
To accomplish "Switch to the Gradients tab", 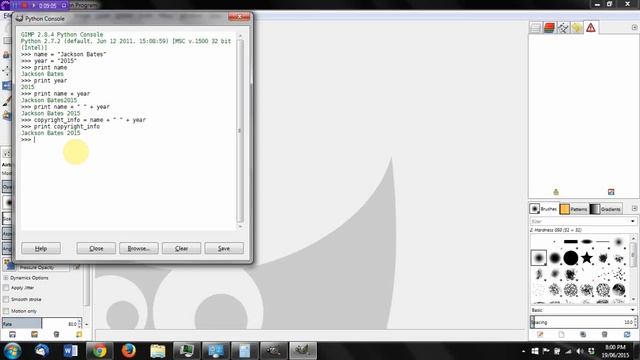I will 606,209.
